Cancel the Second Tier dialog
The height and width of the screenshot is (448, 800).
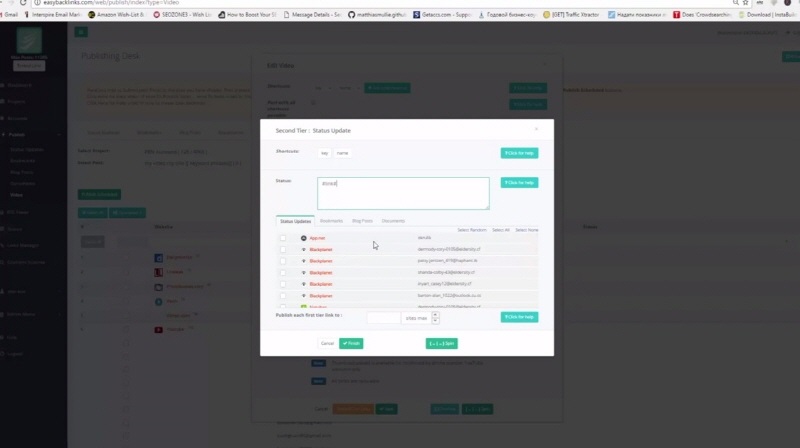tap(327, 343)
